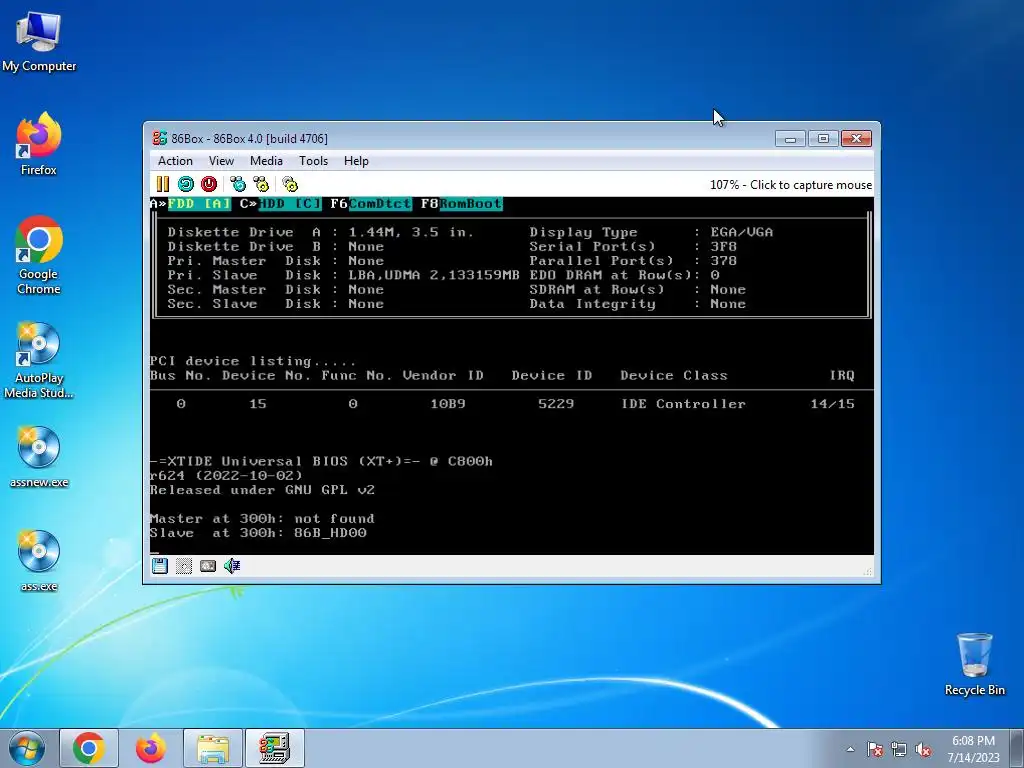Select assnew.exe on the desktop

point(39,456)
